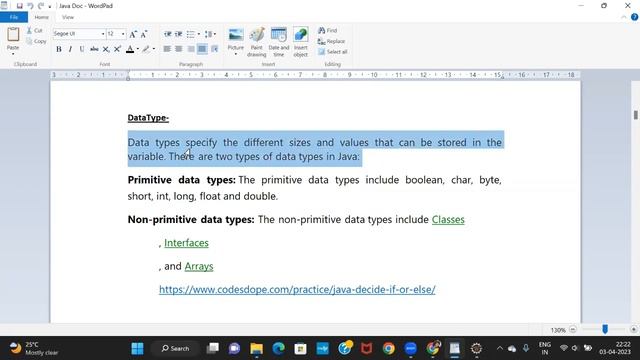Customize Quick Access Toolbar dropdown
This screenshot has width=640, height=360.
pos(50,6)
